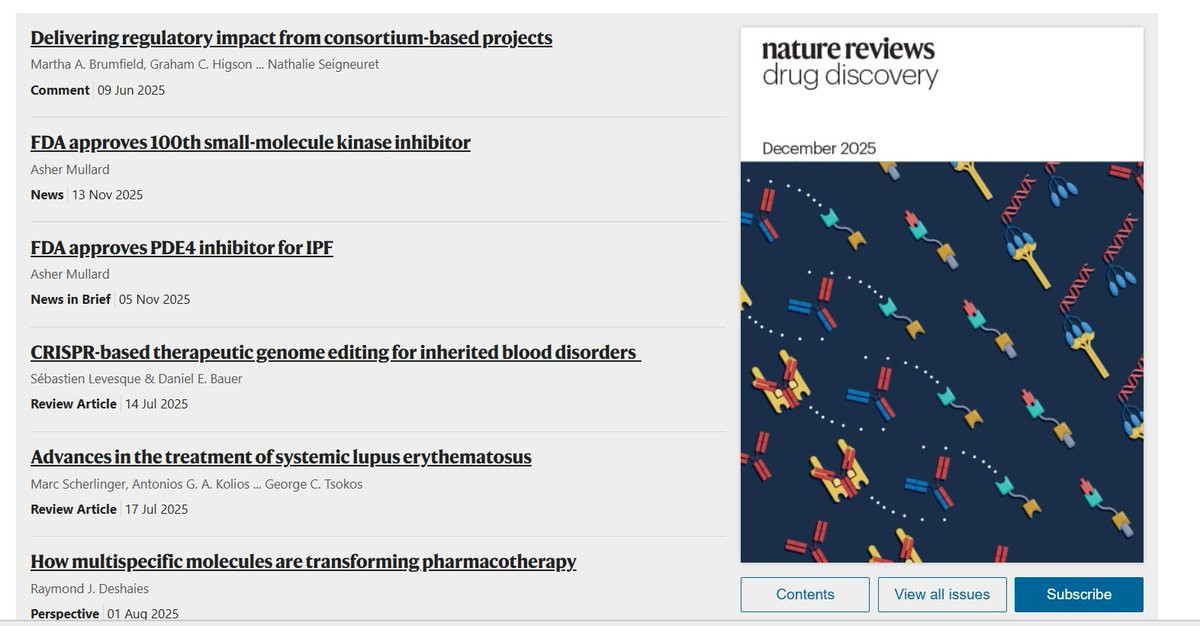
Task: Click the View all issues button
Action: click(x=942, y=594)
